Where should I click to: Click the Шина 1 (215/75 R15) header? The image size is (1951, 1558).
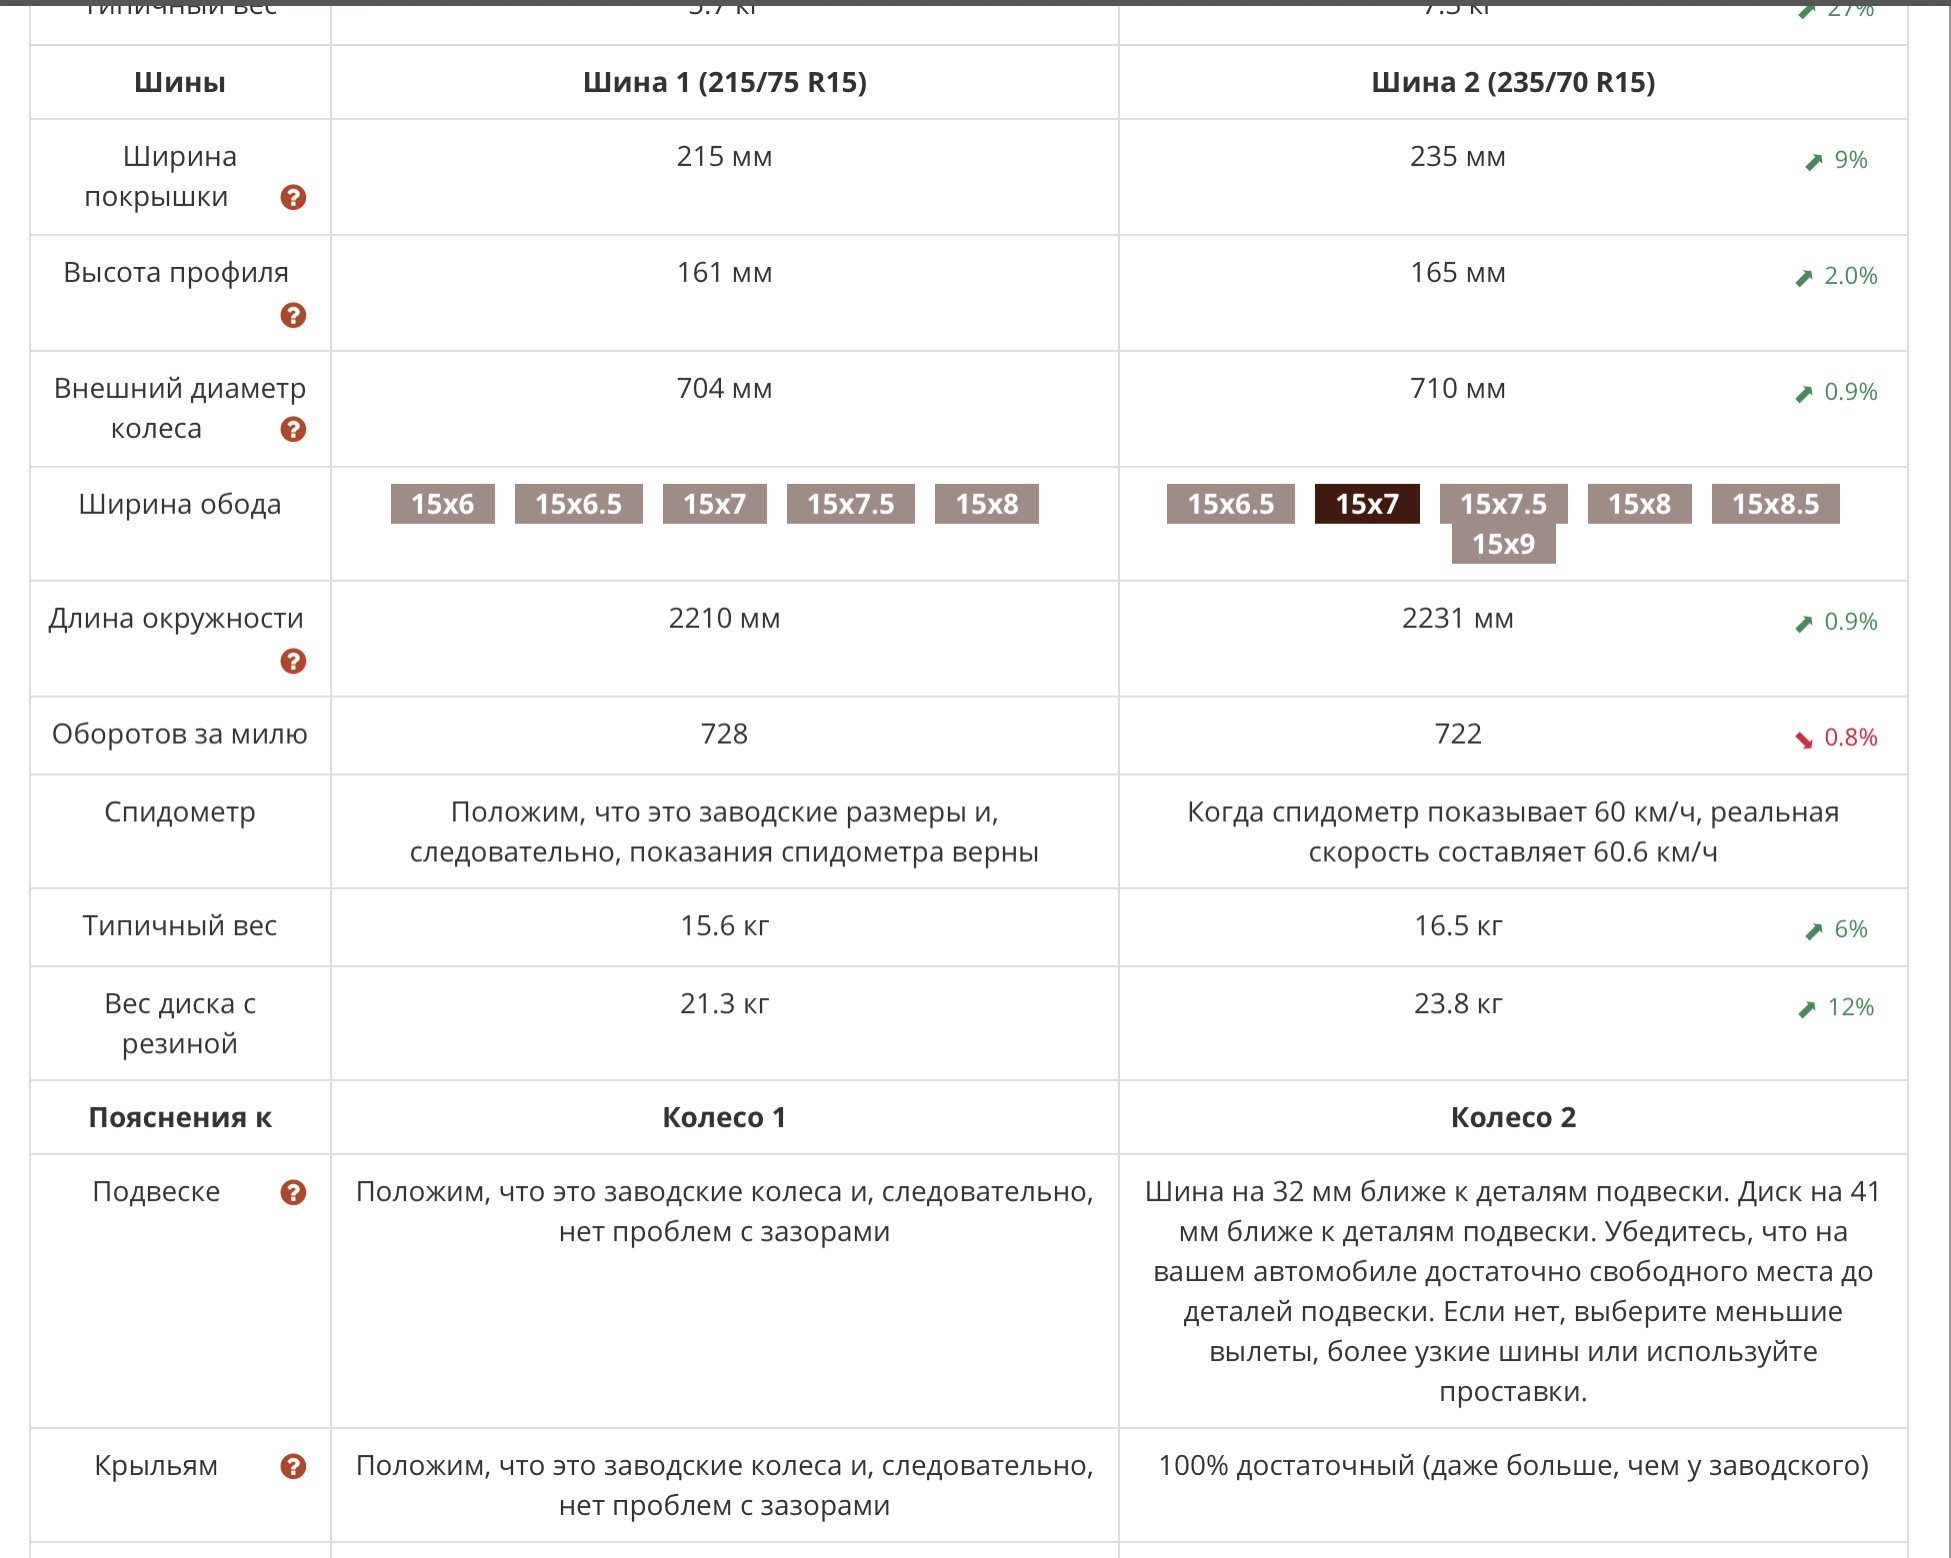click(x=725, y=82)
